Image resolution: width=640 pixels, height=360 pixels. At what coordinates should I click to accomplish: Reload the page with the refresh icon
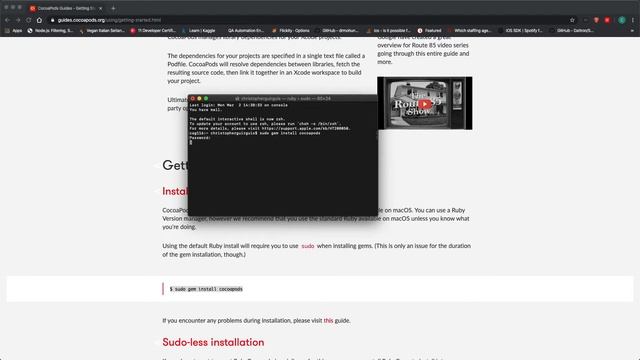pos(29,20)
